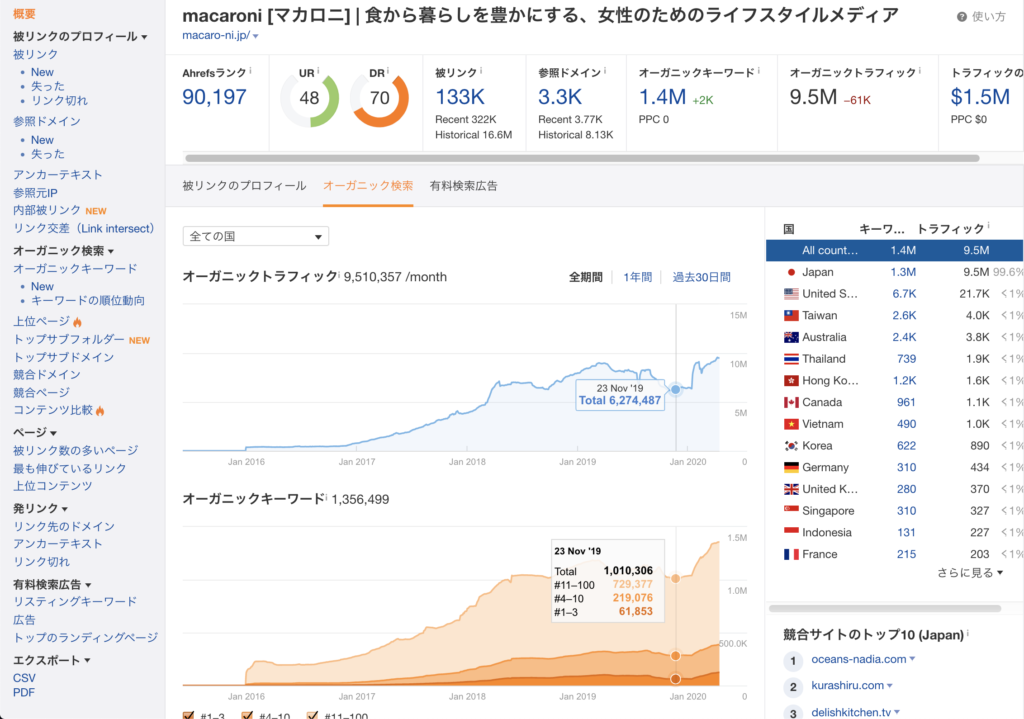
Task: Click the 3.3K referring domains count
Action: click(560, 97)
